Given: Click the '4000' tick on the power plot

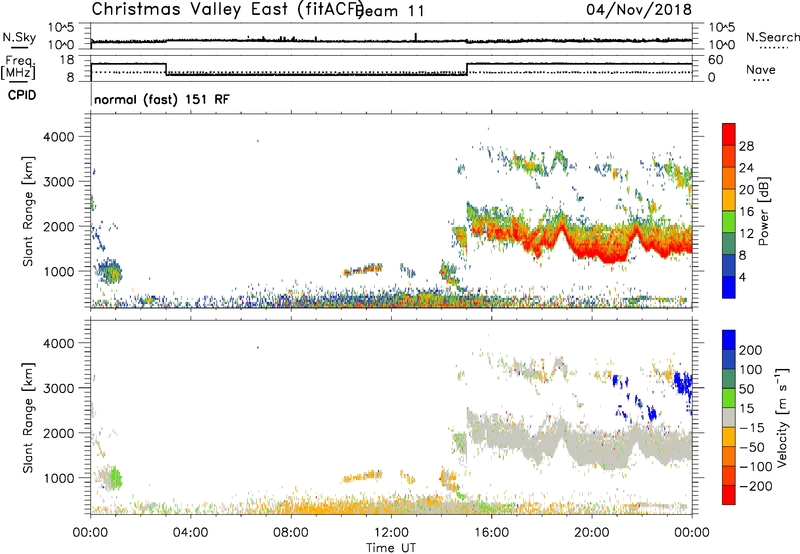Looking at the screenshot, I should pyautogui.click(x=59, y=137).
